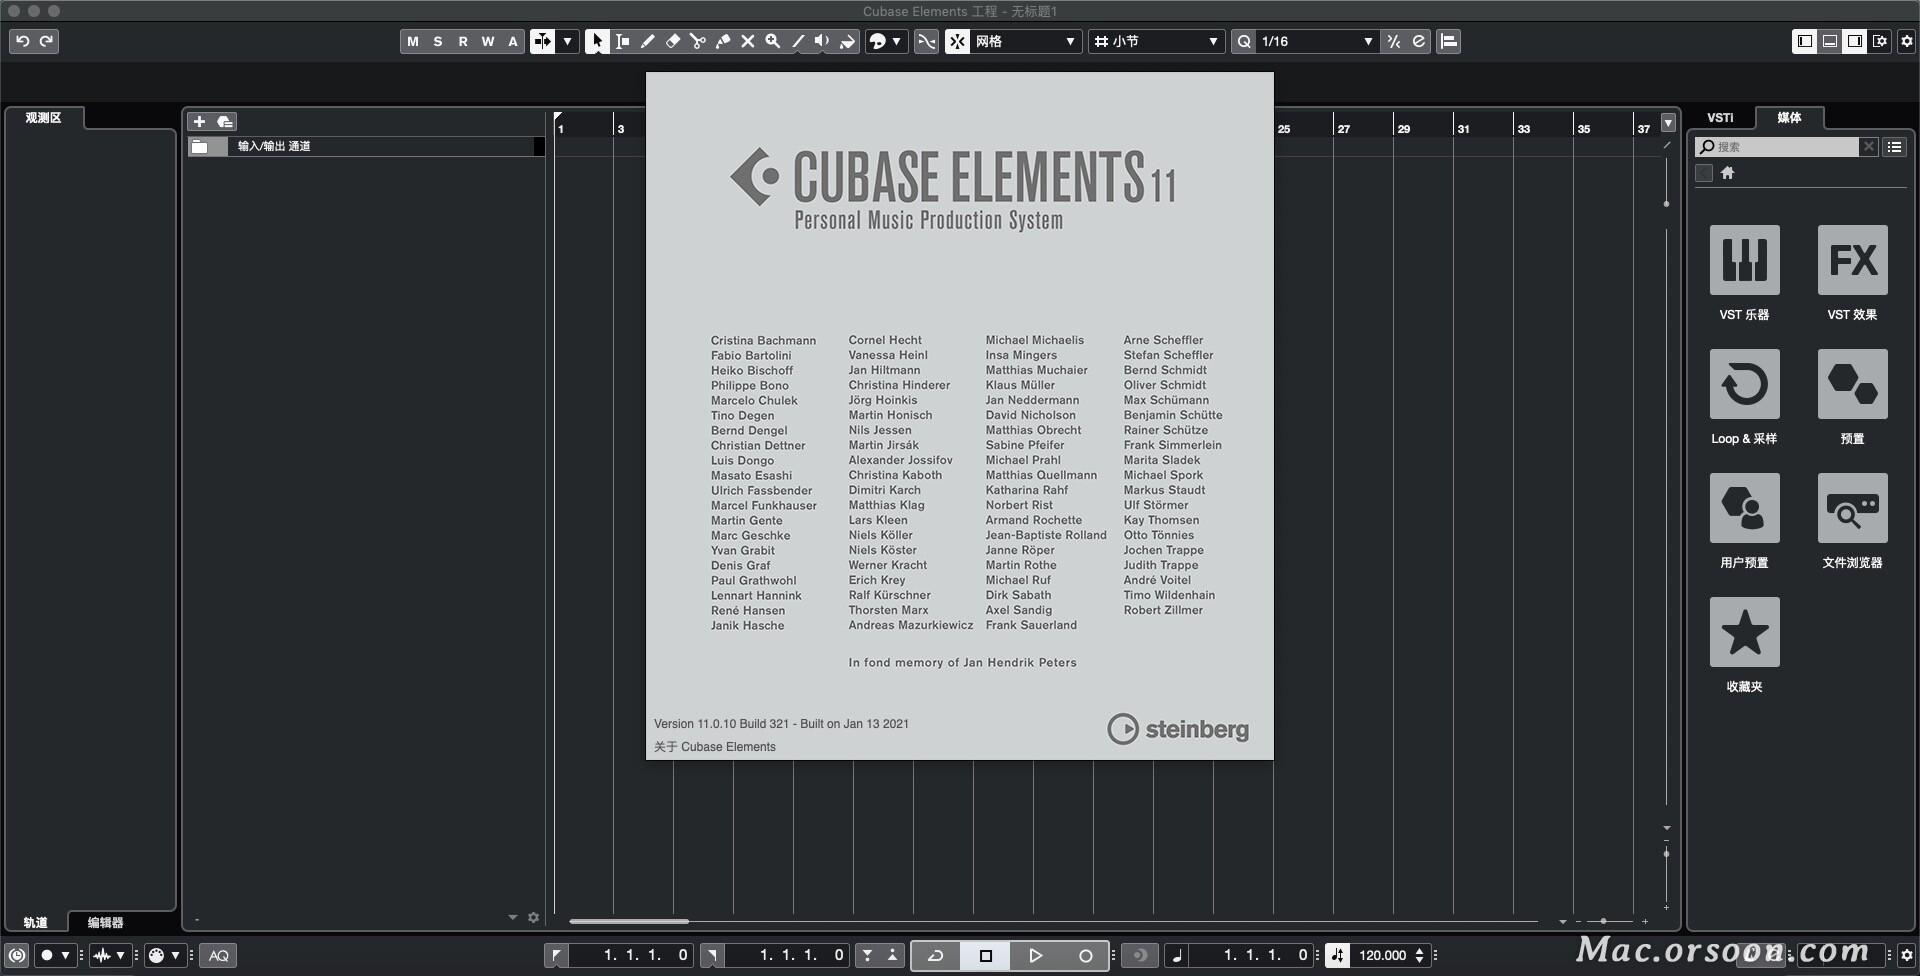The height and width of the screenshot is (976, 1920).
Task: Toggle Write automation W button
Action: tap(487, 41)
